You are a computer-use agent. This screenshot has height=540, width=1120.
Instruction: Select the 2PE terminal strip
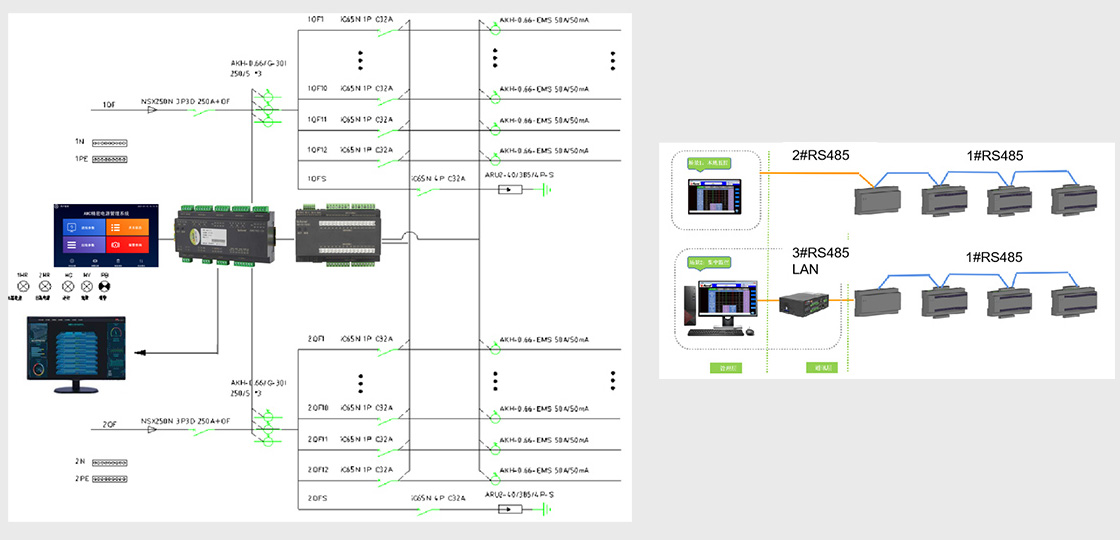click(x=110, y=478)
